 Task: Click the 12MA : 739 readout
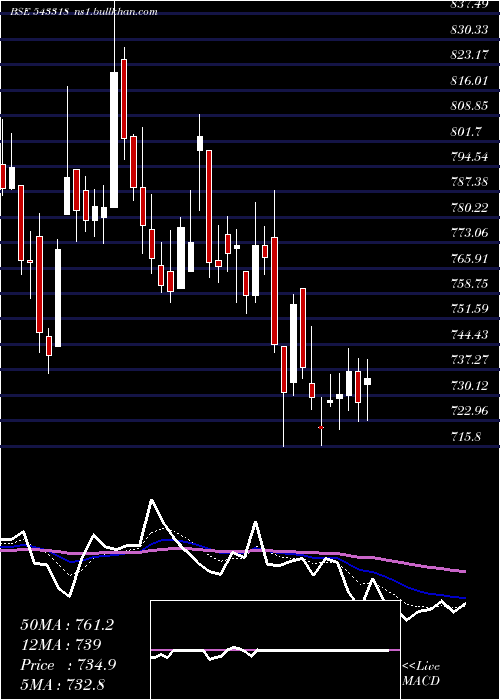(61, 645)
